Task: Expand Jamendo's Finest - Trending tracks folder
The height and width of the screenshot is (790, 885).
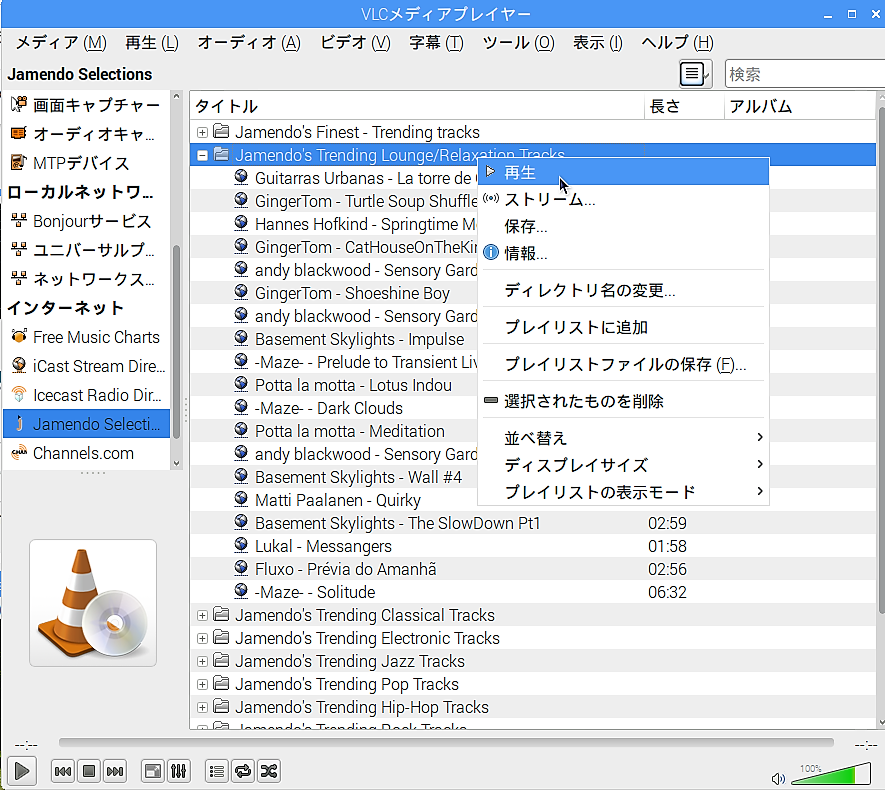Action: [202, 132]
